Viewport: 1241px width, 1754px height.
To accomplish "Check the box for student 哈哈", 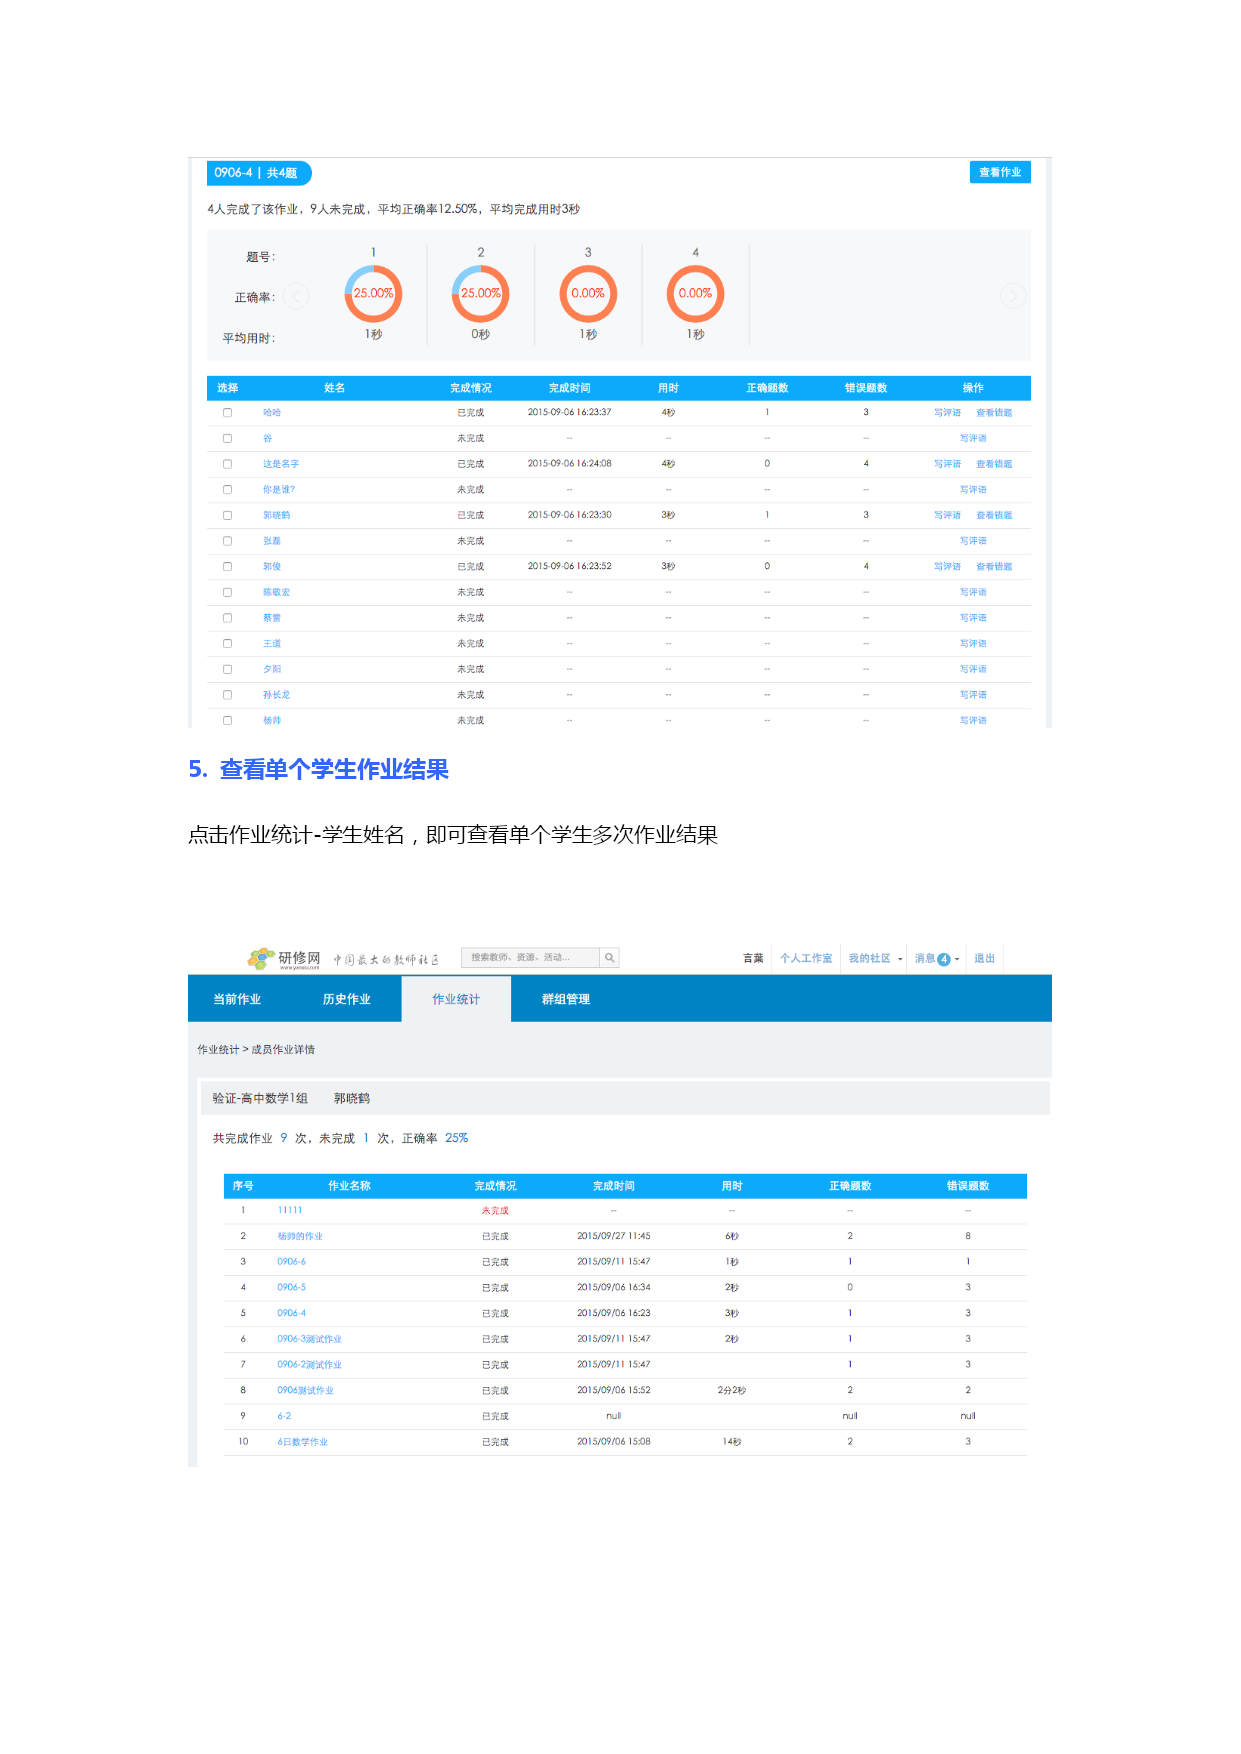I will click(x=227, y=413).
